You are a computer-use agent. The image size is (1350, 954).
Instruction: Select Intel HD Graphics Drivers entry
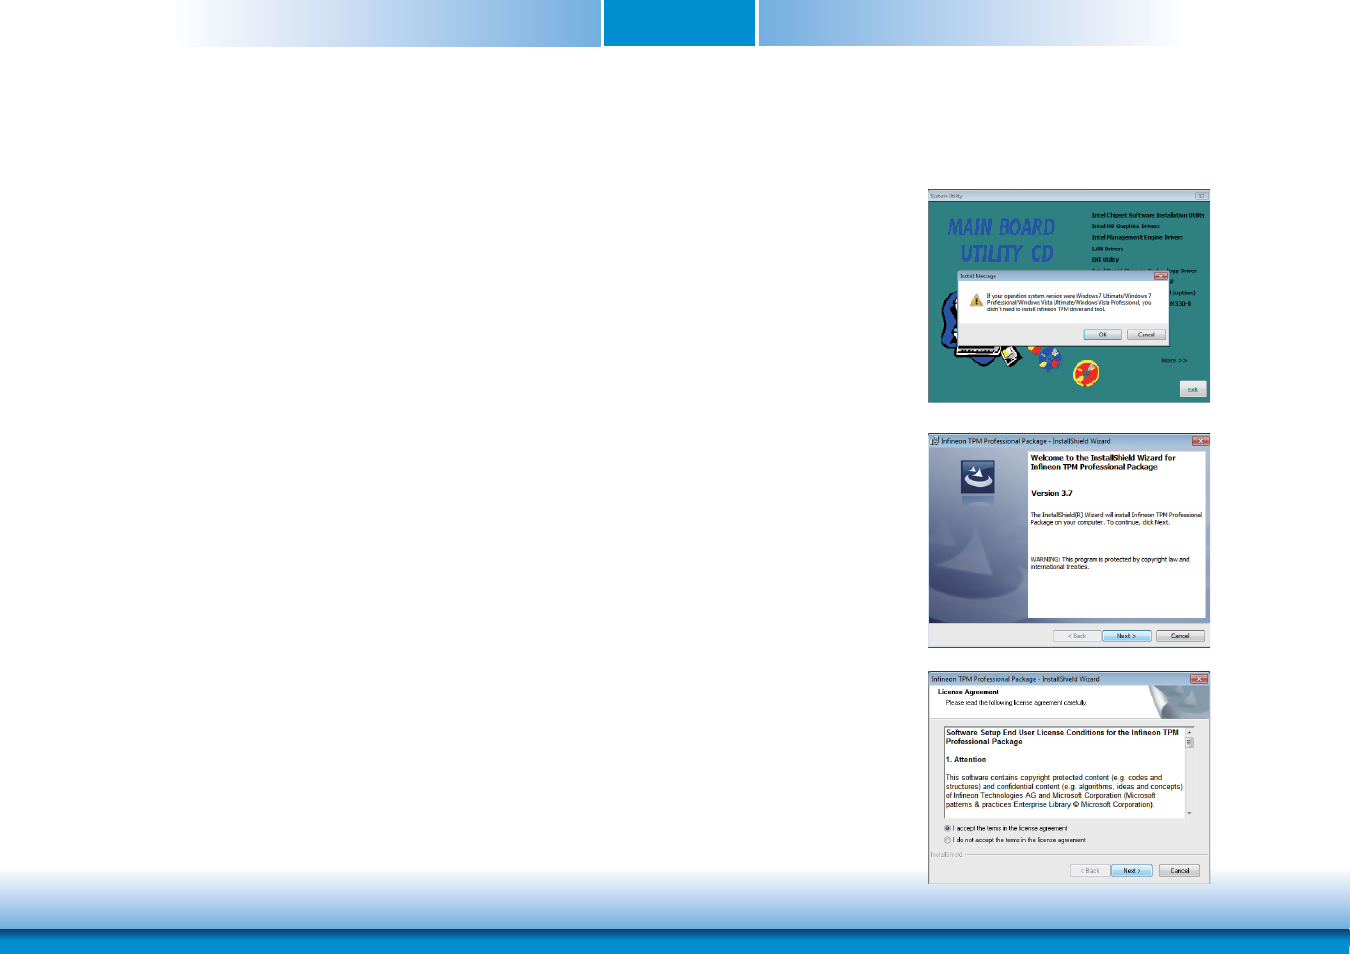click(1126, 226)
